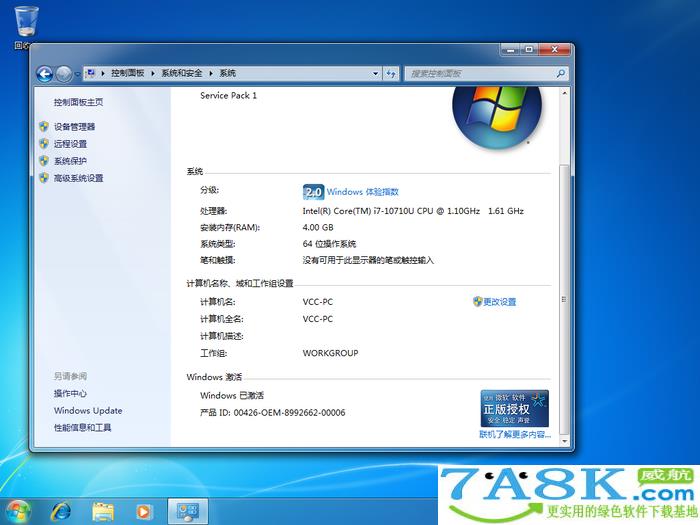The height and width of the screenshot is (525, 700).
Task: Close the System window
Action: tap(555, 50)
